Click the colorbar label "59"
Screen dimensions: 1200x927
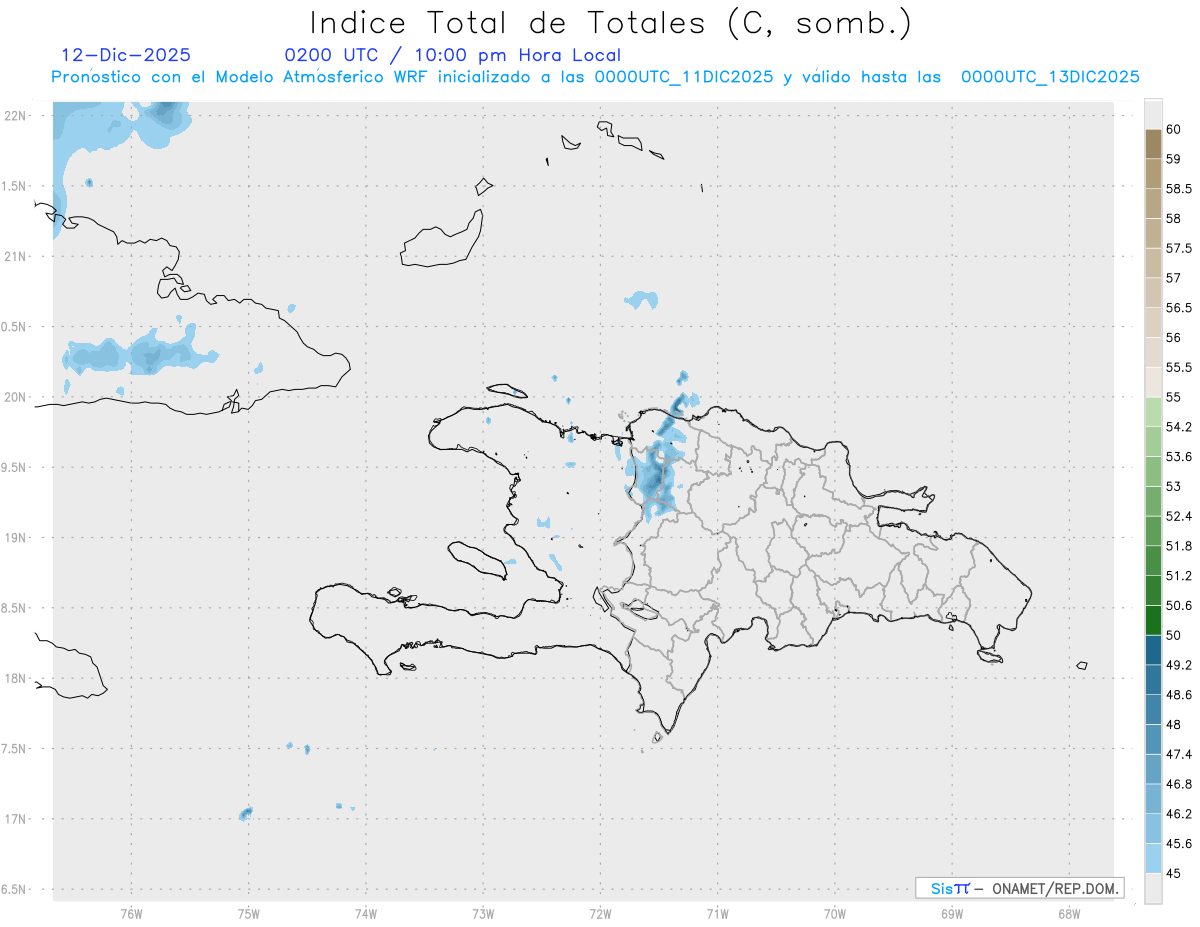coord(1174,159)
